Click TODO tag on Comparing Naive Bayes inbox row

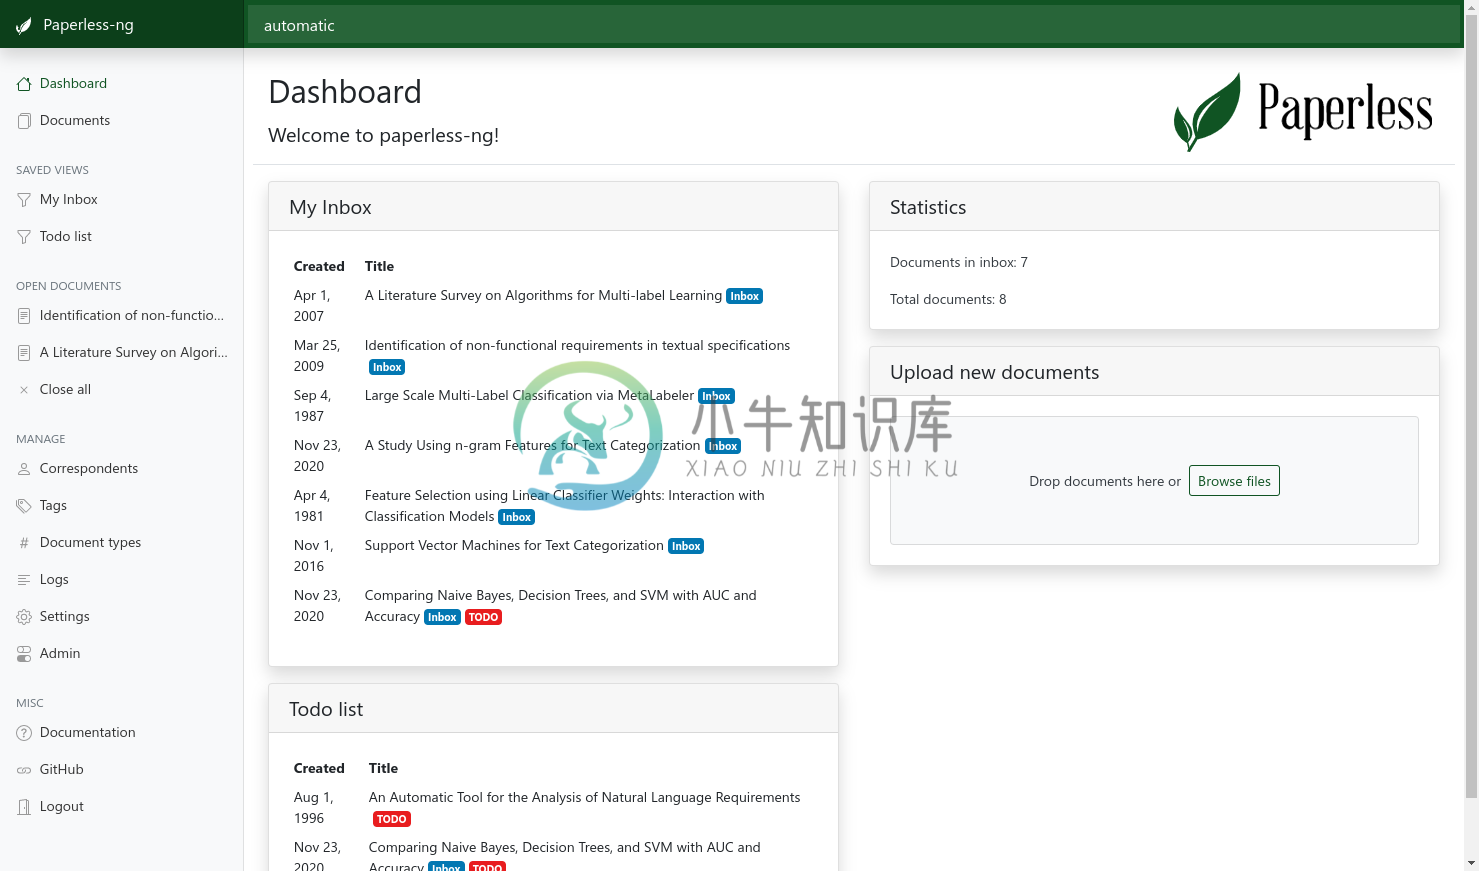pyautogui.click(x=483, y=617)
